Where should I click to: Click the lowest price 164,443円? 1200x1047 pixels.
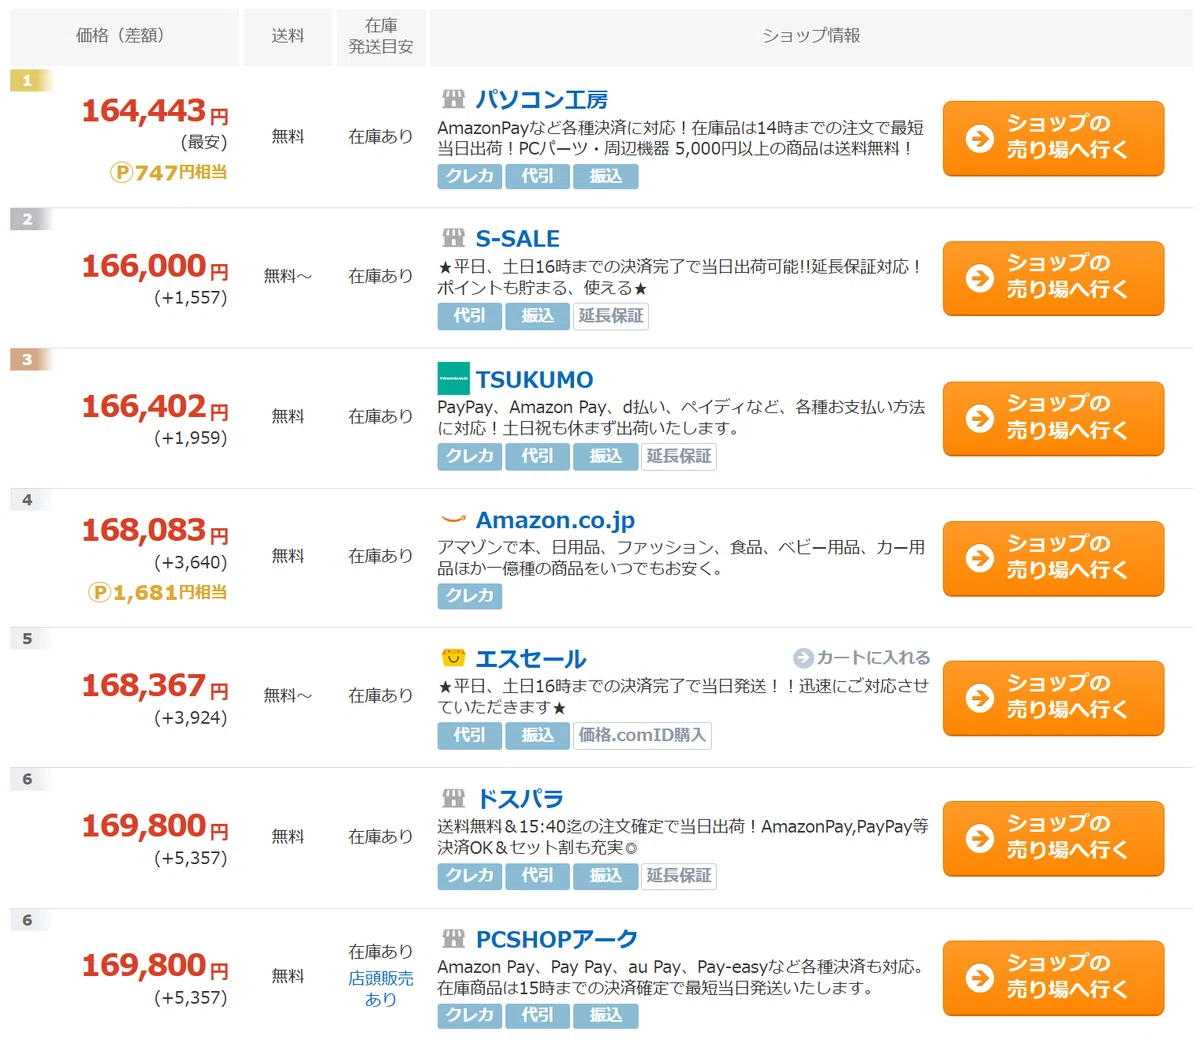[x=155, y=111]
